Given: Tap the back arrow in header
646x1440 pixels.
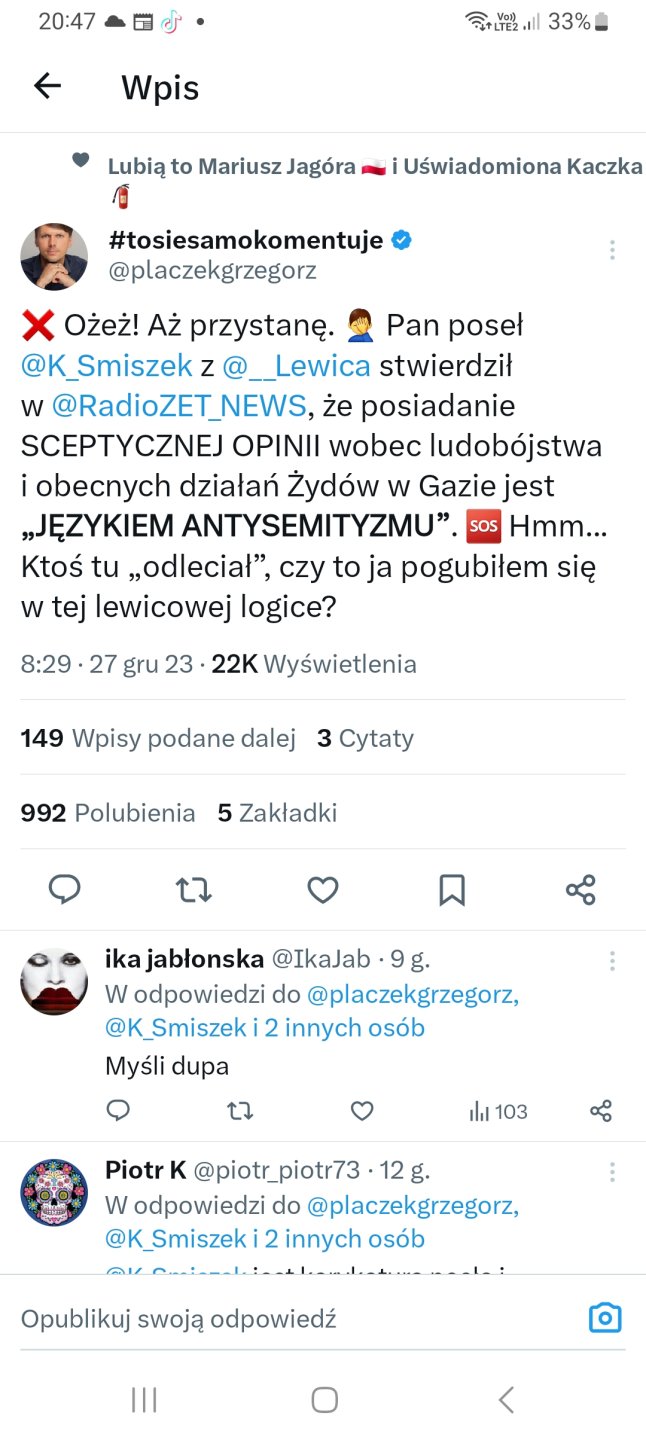Looking at the screenshot, I should click(x=48, y=87).
